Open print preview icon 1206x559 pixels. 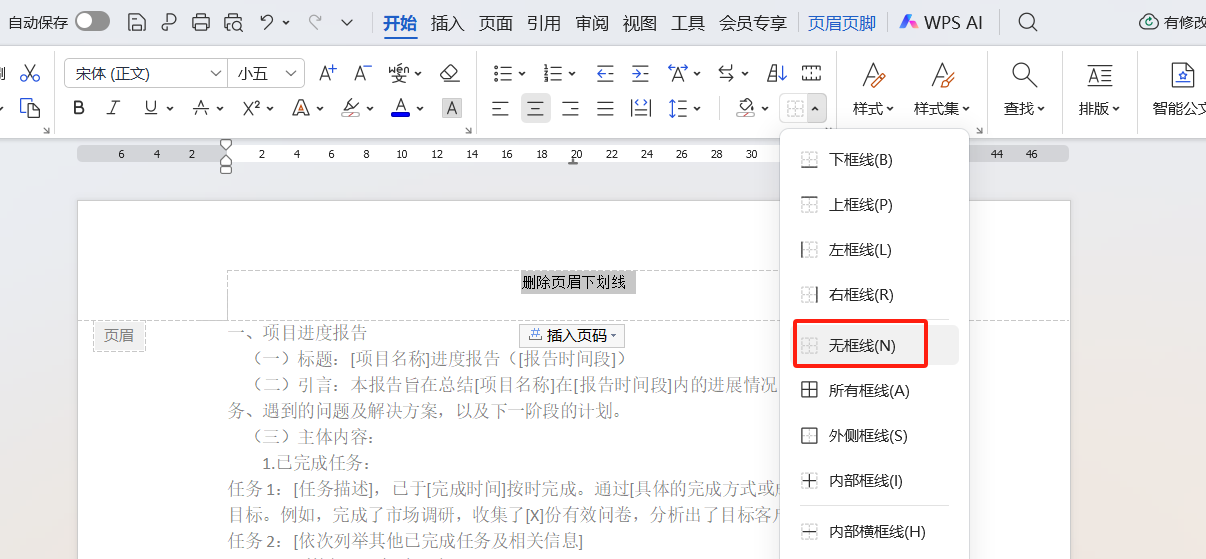point(233,22)
